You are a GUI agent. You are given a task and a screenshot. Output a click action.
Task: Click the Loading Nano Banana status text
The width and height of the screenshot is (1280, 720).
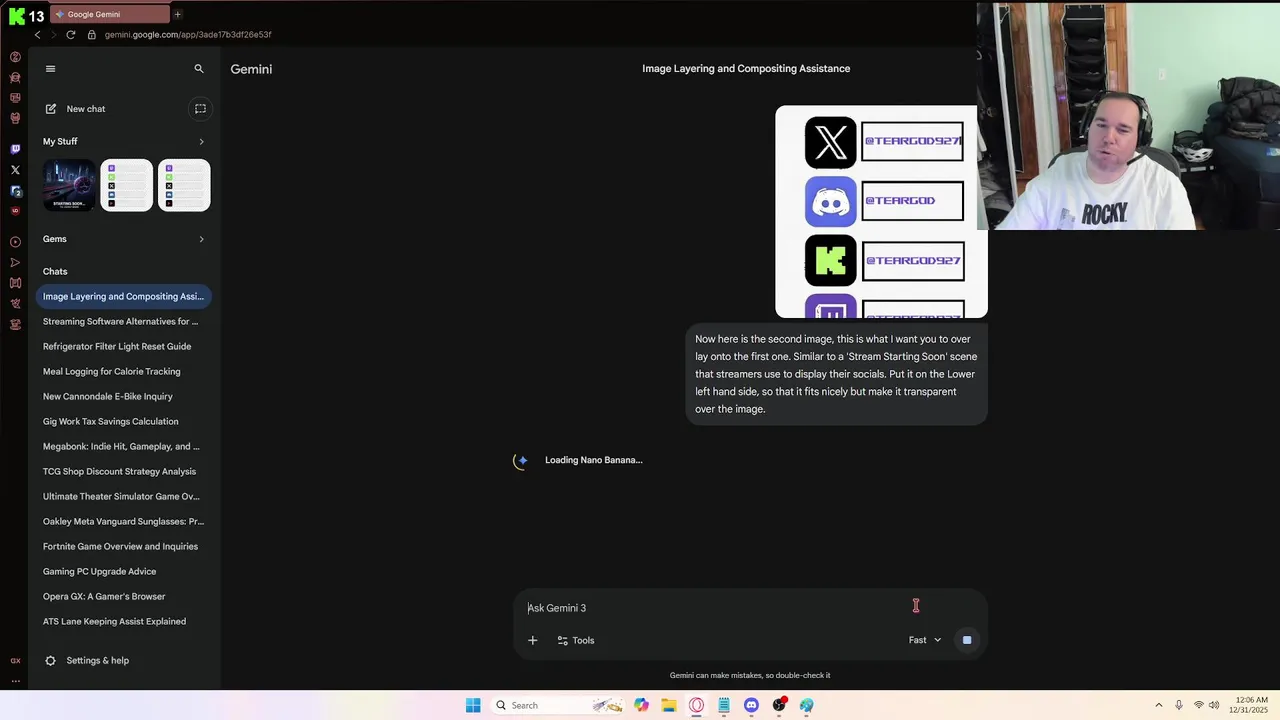(594, 460)
